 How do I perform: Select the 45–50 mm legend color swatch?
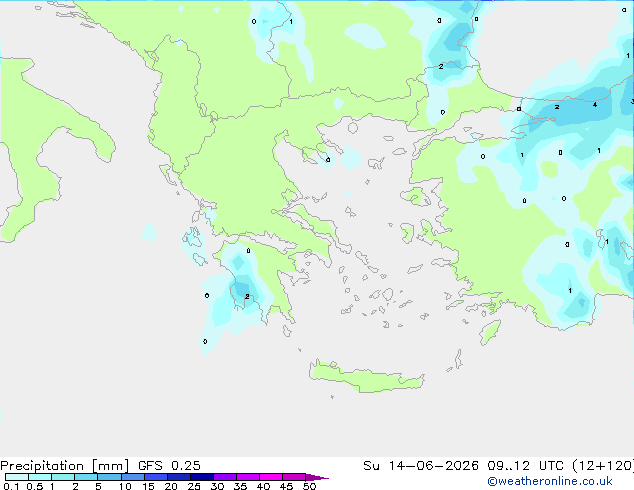pyautogui.click(x=294, y=477)
